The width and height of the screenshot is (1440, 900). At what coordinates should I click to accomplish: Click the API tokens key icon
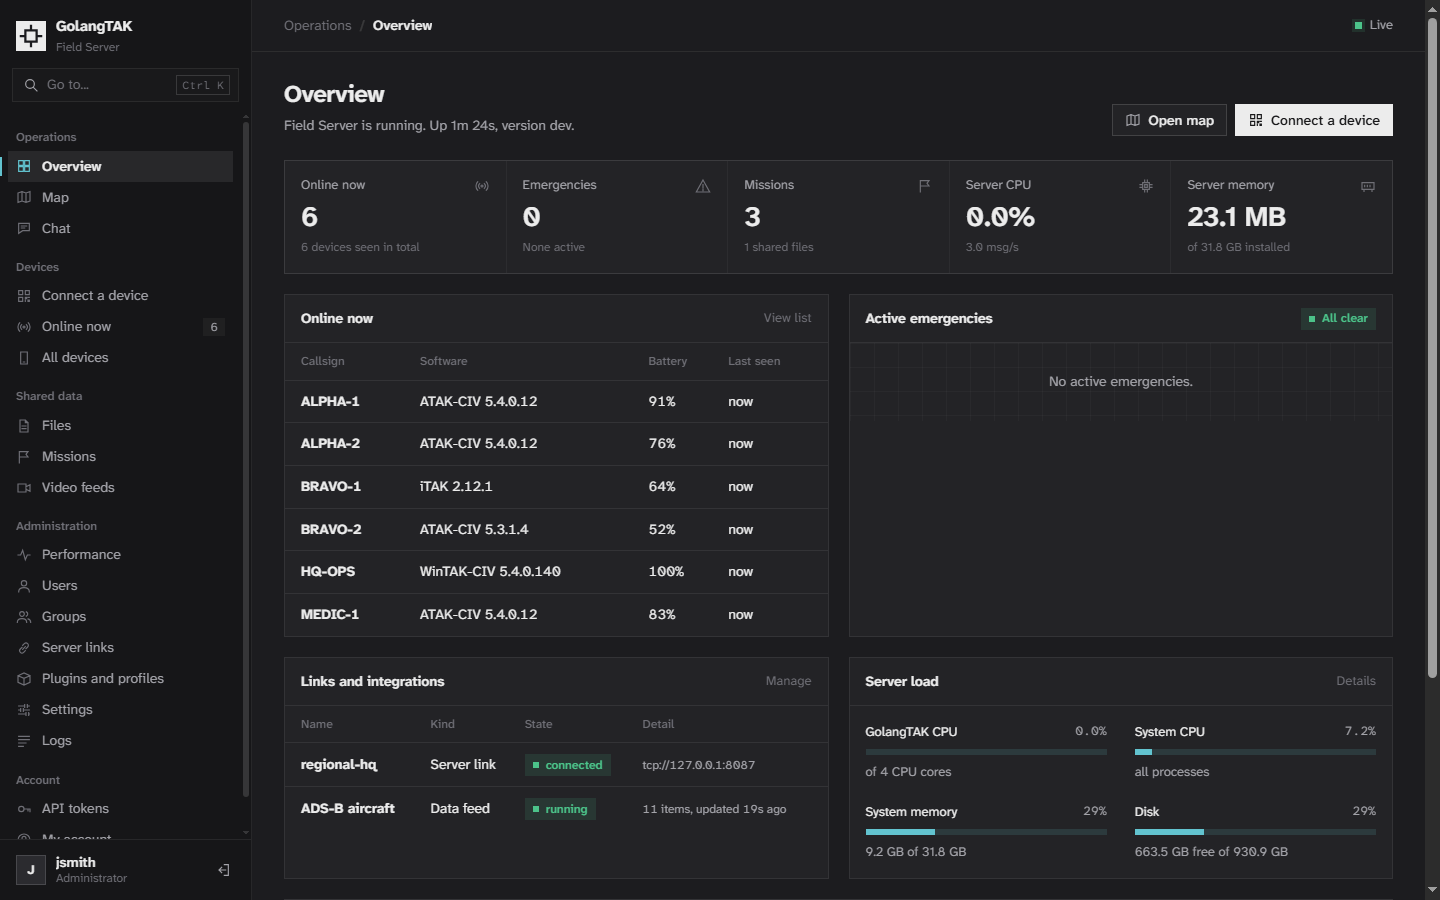click(x=24, y=809)
